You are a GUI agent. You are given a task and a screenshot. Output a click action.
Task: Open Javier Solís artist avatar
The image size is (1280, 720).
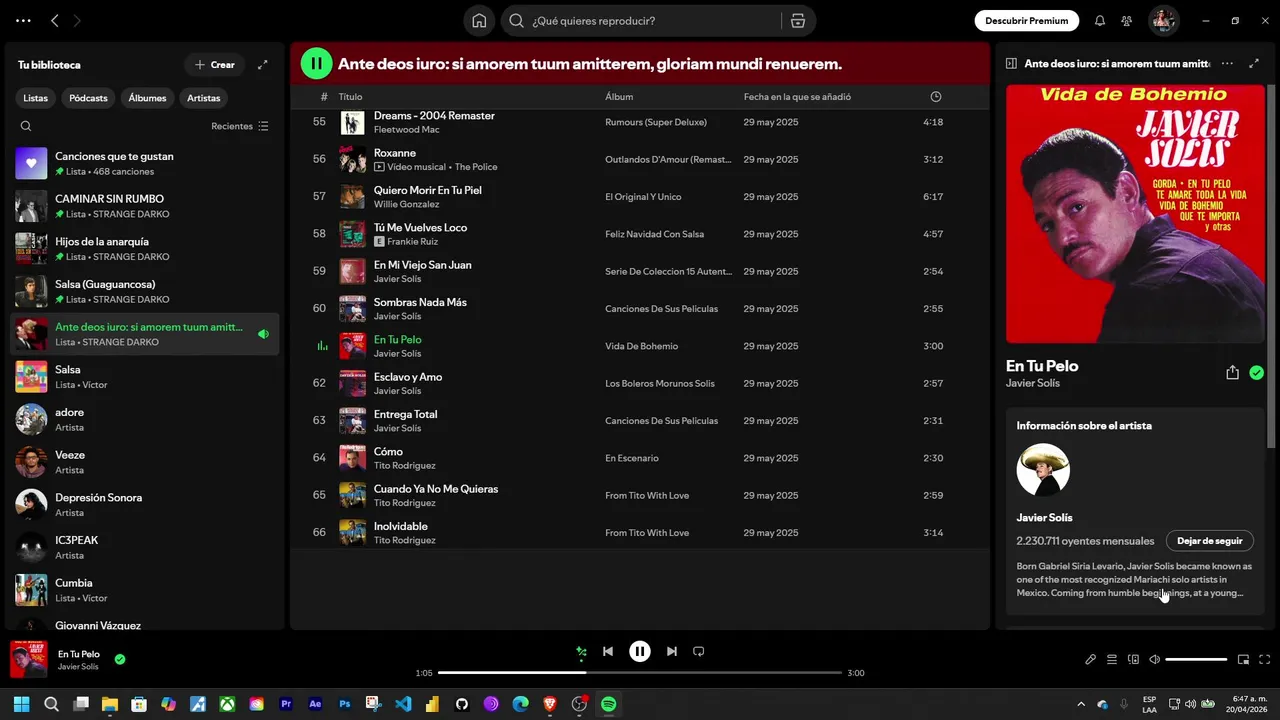[x=1043, y=470]
